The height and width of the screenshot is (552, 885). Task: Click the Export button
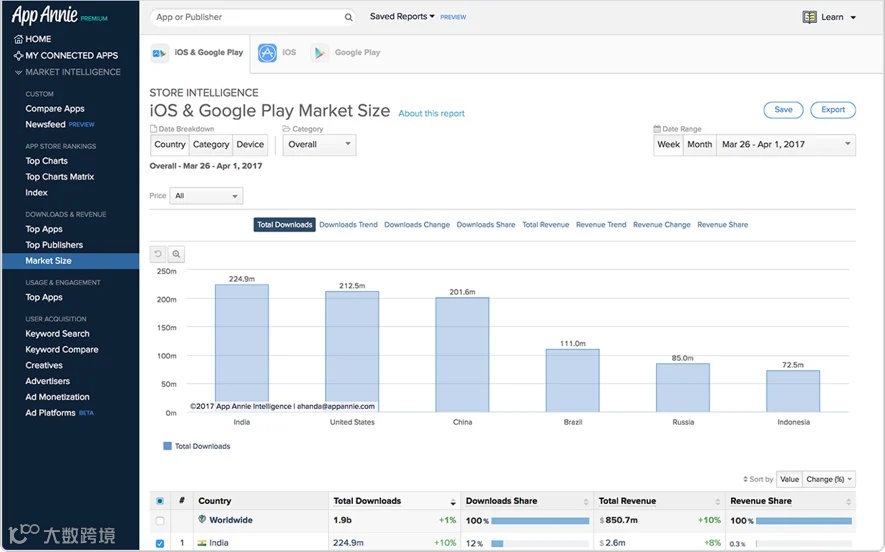click(x=833, y=110)
